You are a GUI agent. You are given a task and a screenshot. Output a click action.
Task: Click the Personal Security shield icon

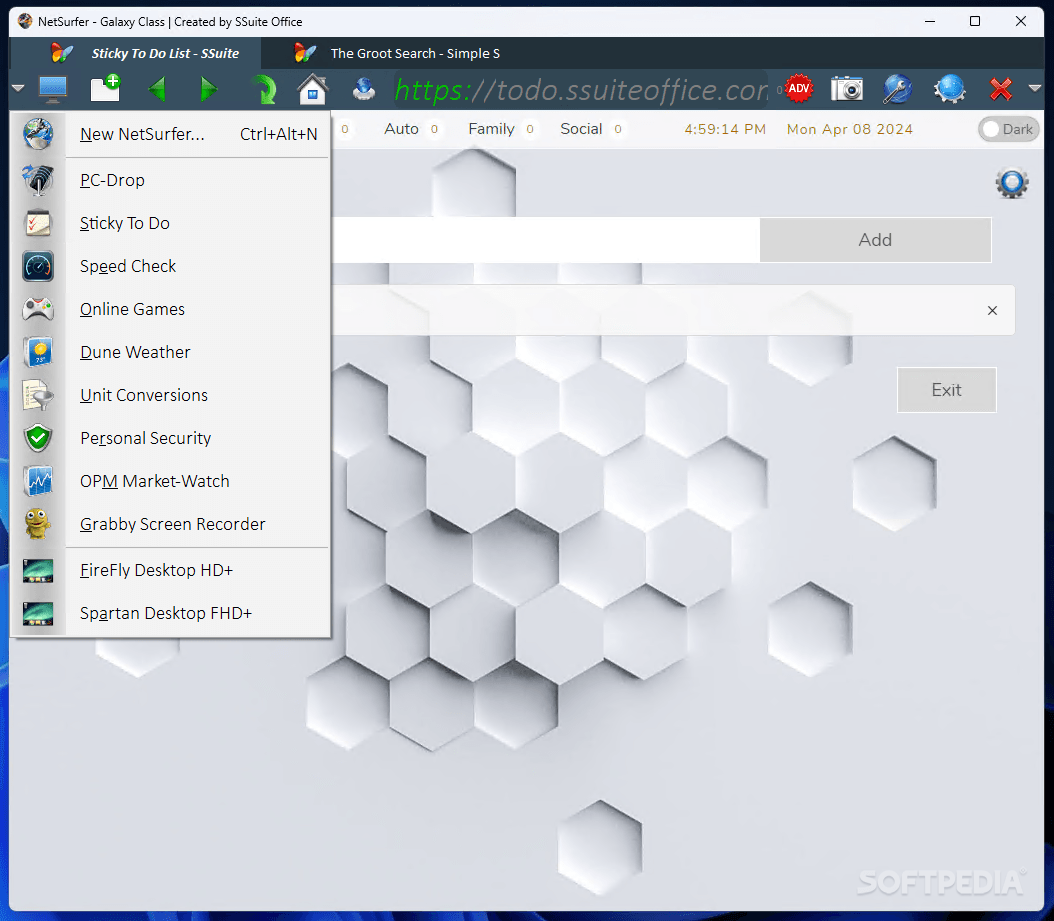click(38, 438)
